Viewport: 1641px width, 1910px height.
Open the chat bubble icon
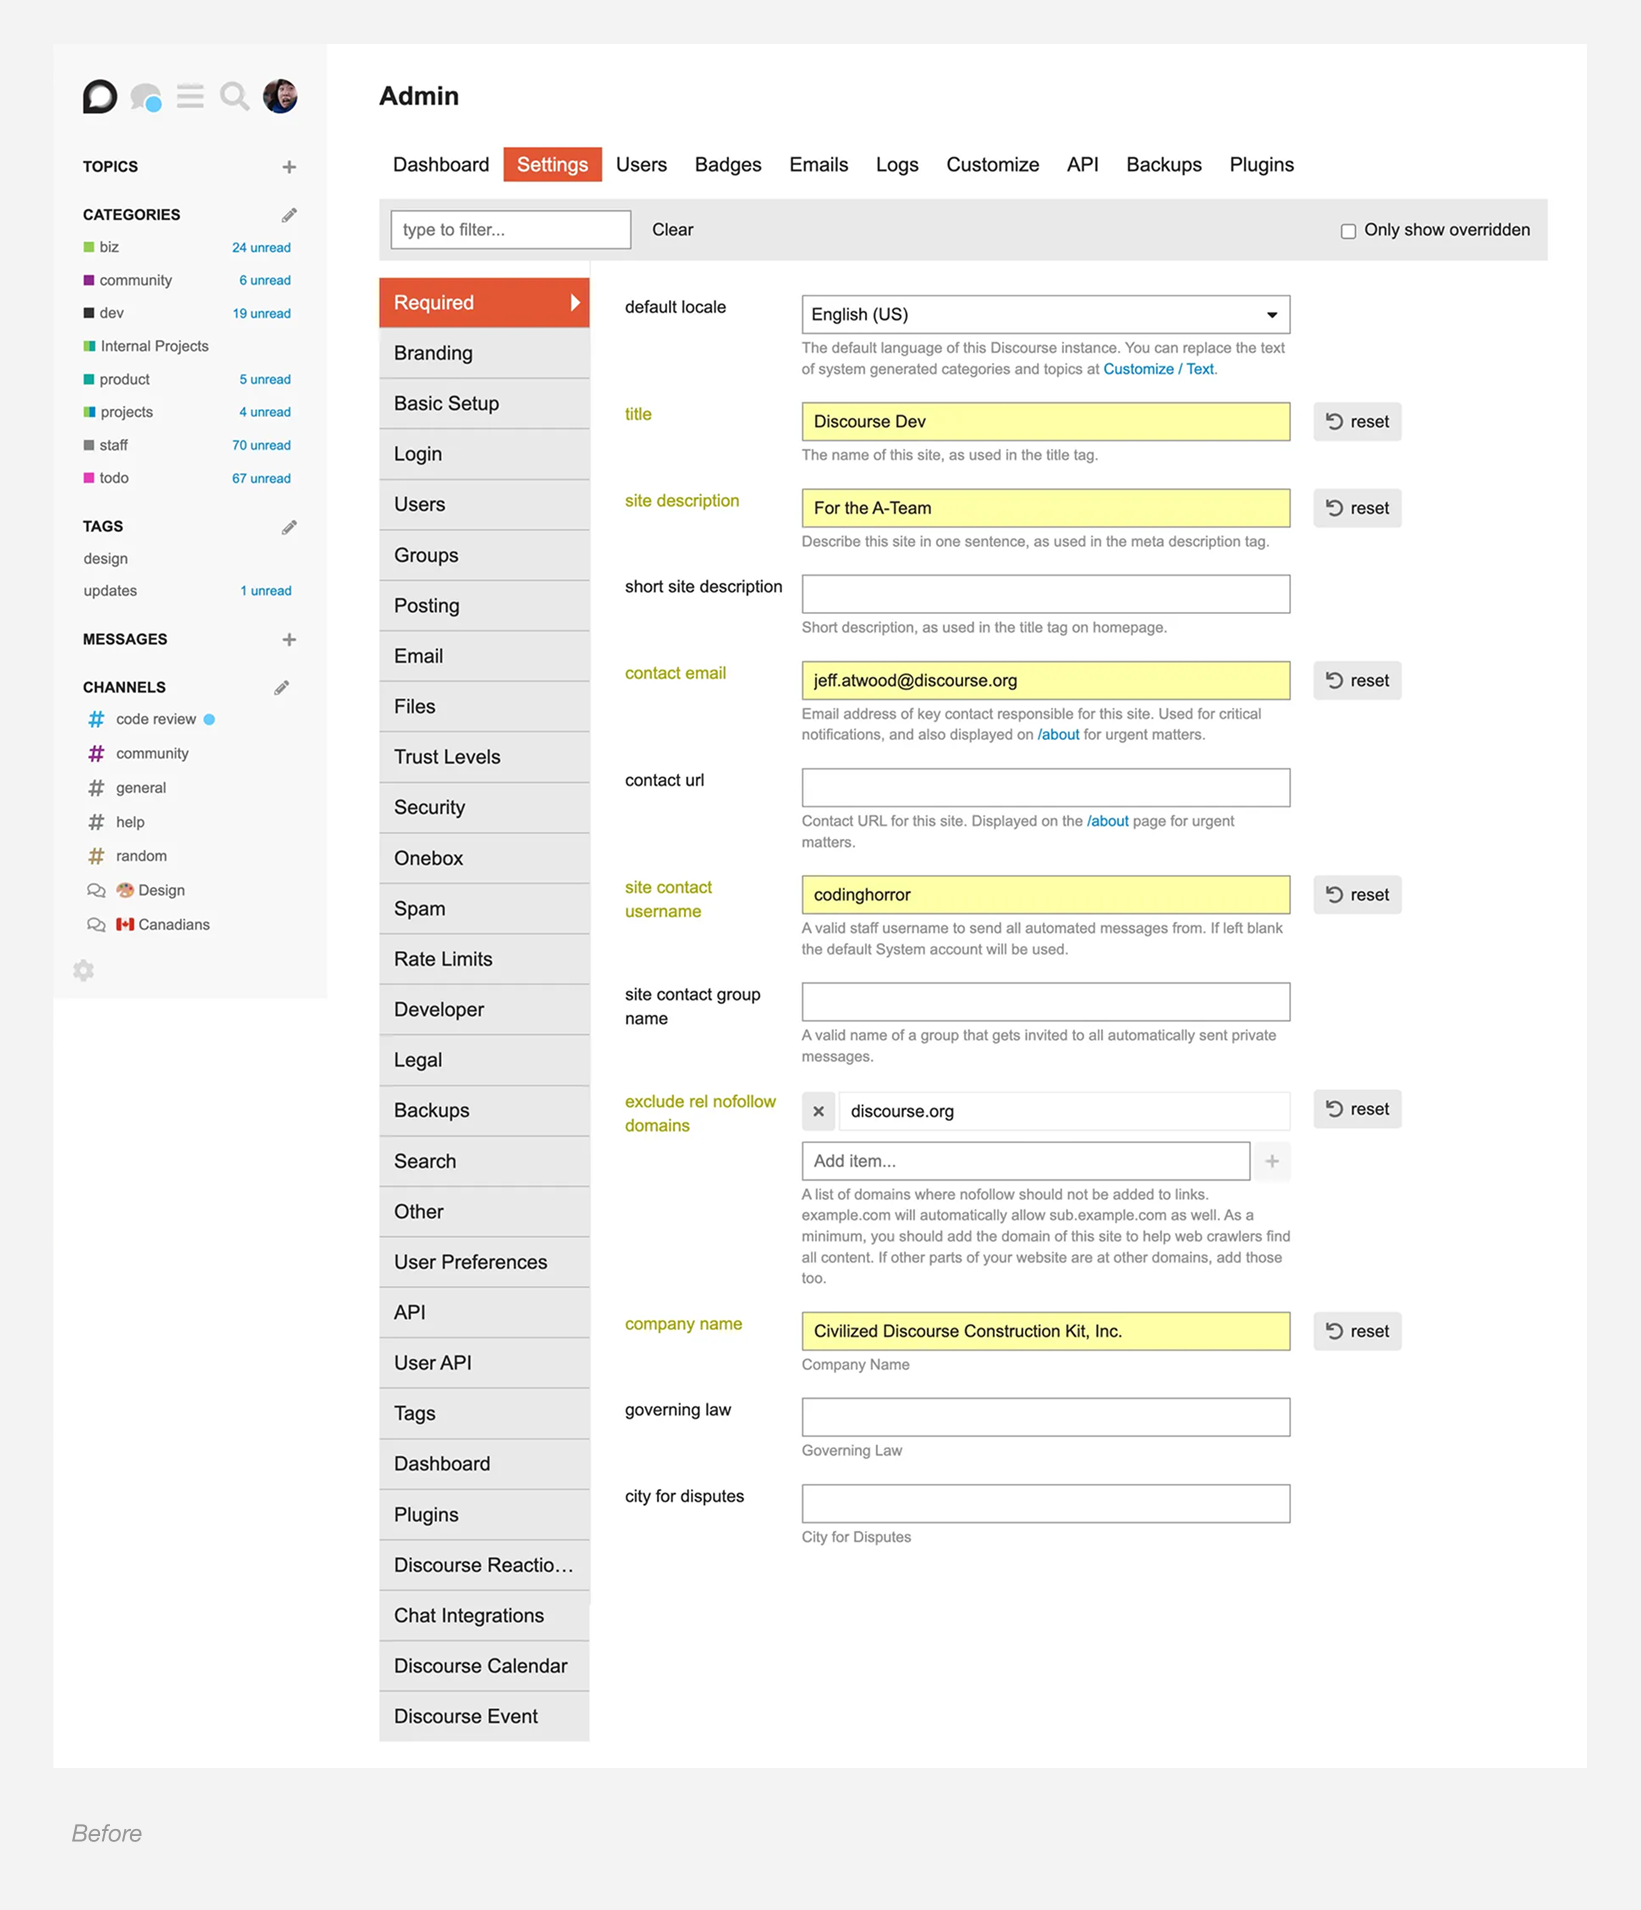coord(146,97)
